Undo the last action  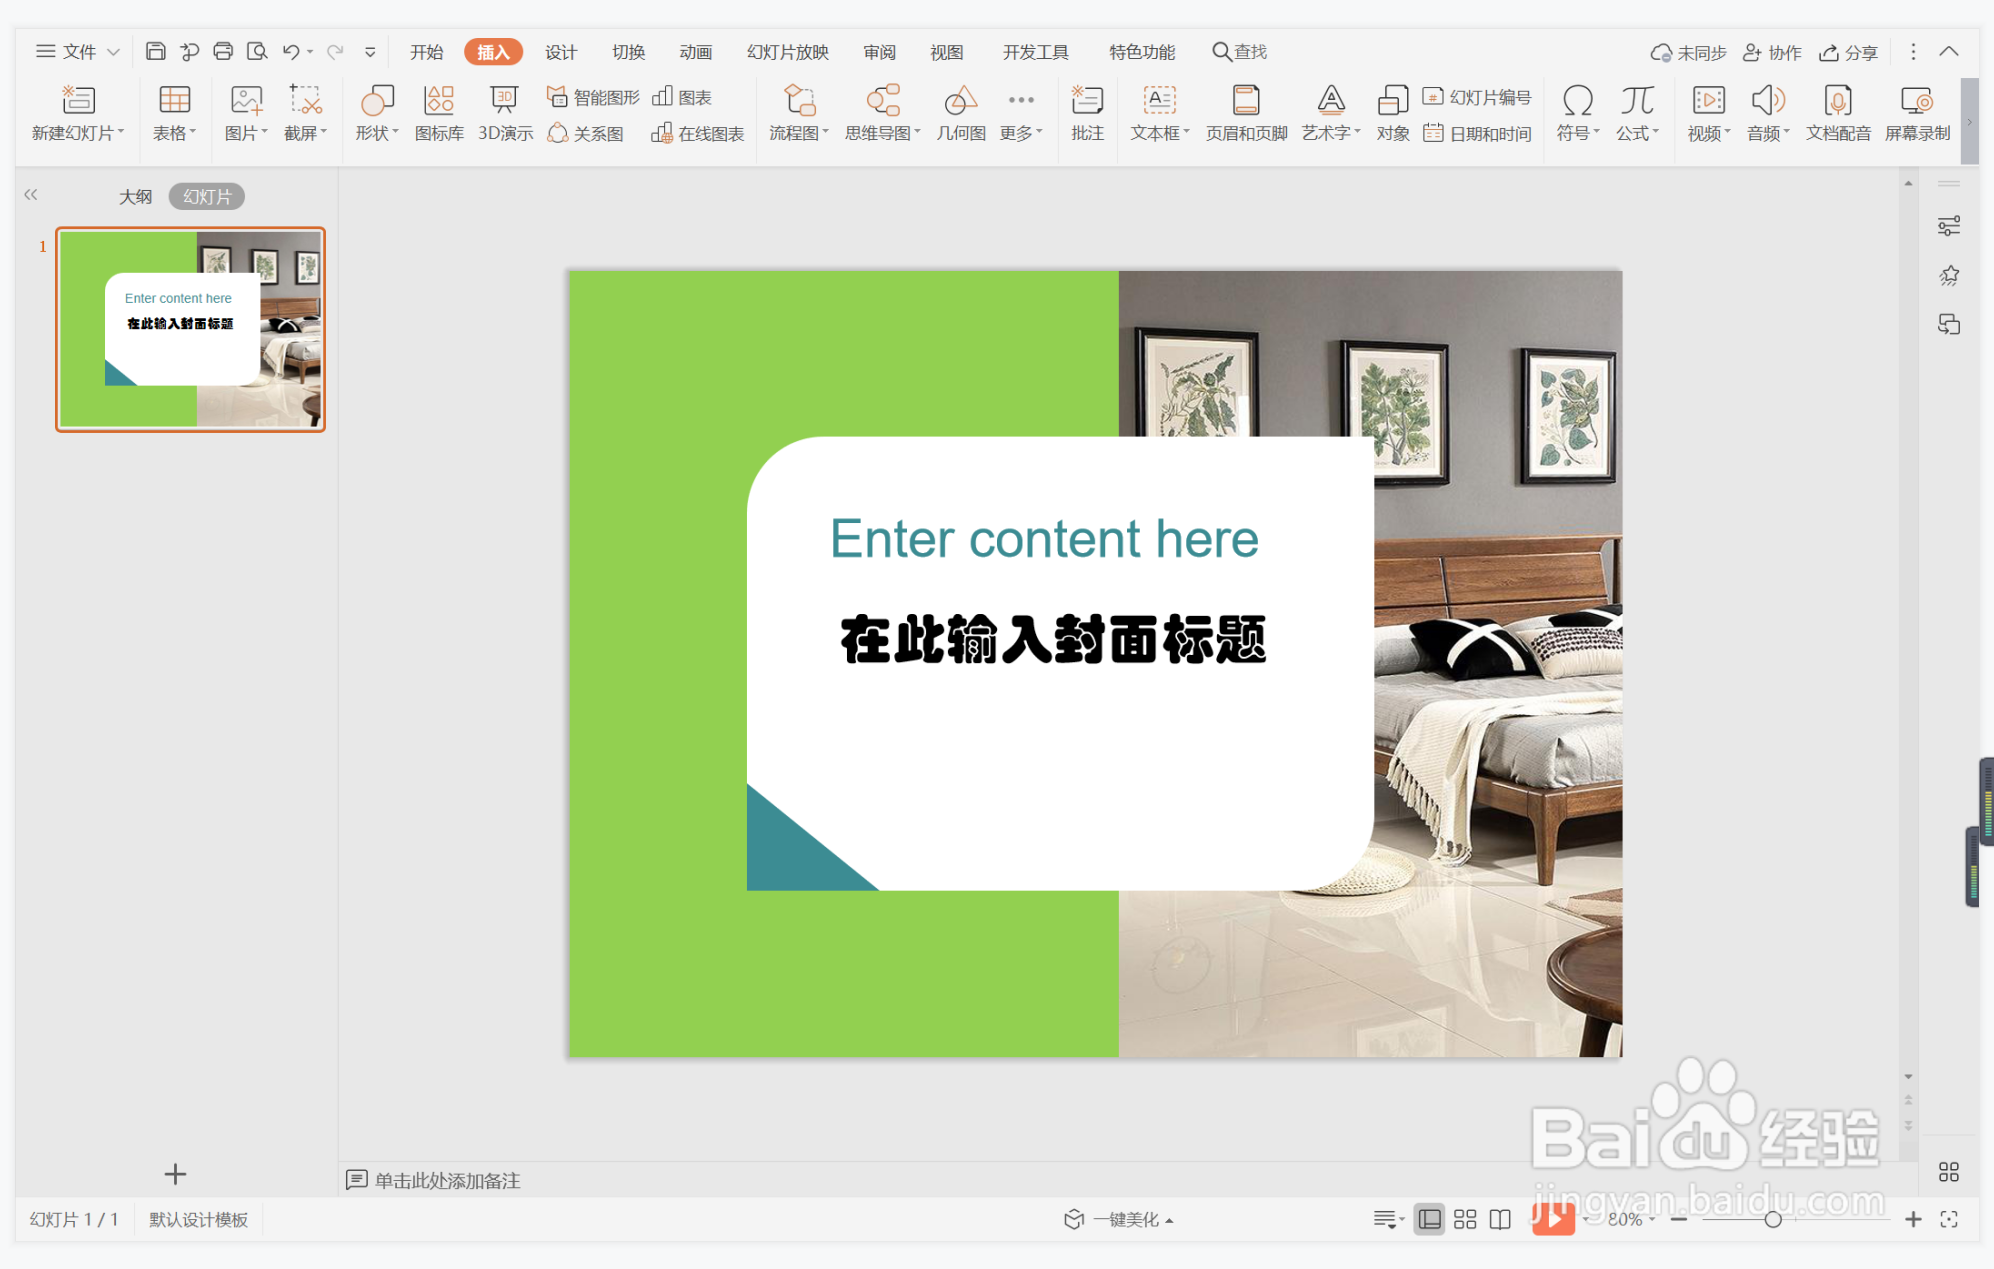pyautogui.click(x=291, y=51)
